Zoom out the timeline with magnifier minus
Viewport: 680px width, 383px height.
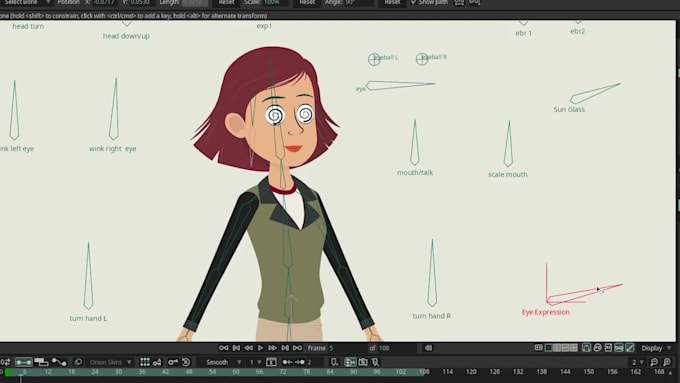tap(654, 362)
